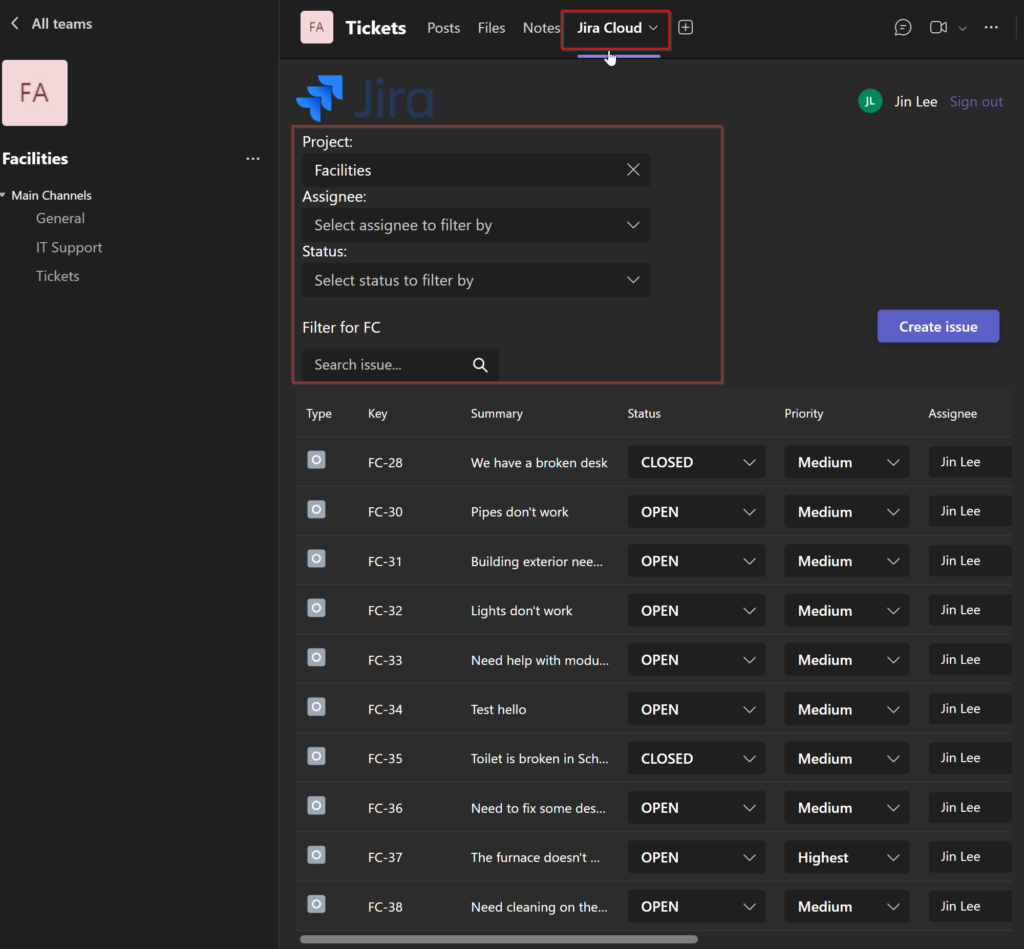1024x949 pixels.
Task: Switch to the Posts tab
Action: tap(443, 28)
